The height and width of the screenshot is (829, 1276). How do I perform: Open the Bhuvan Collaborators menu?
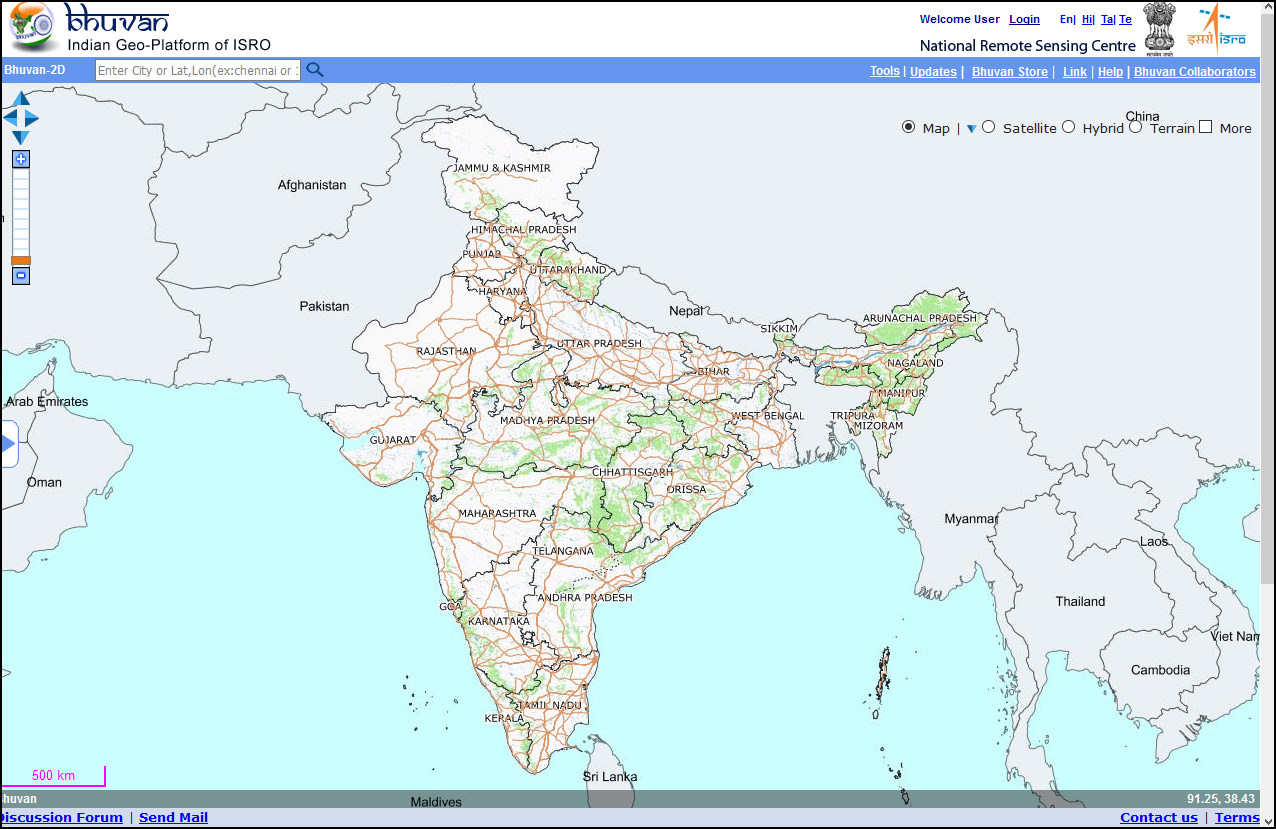click(1195, 72)
